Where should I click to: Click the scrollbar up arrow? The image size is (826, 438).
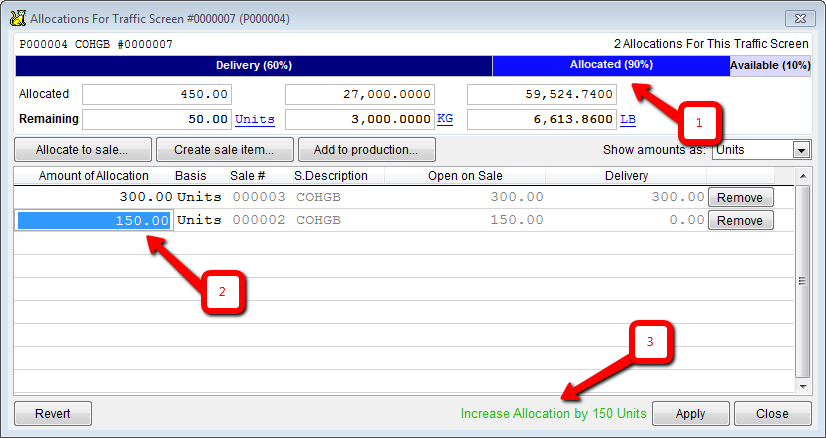pyautogui.click(x=802, y=176)
